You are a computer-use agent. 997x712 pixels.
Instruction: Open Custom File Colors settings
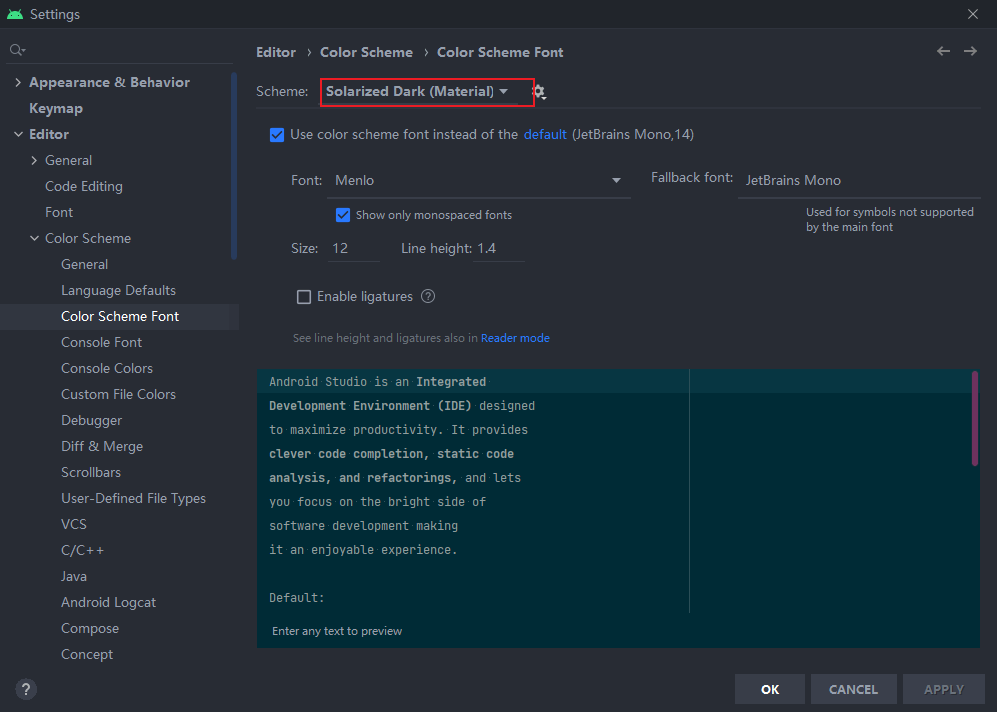pos(118,395)
